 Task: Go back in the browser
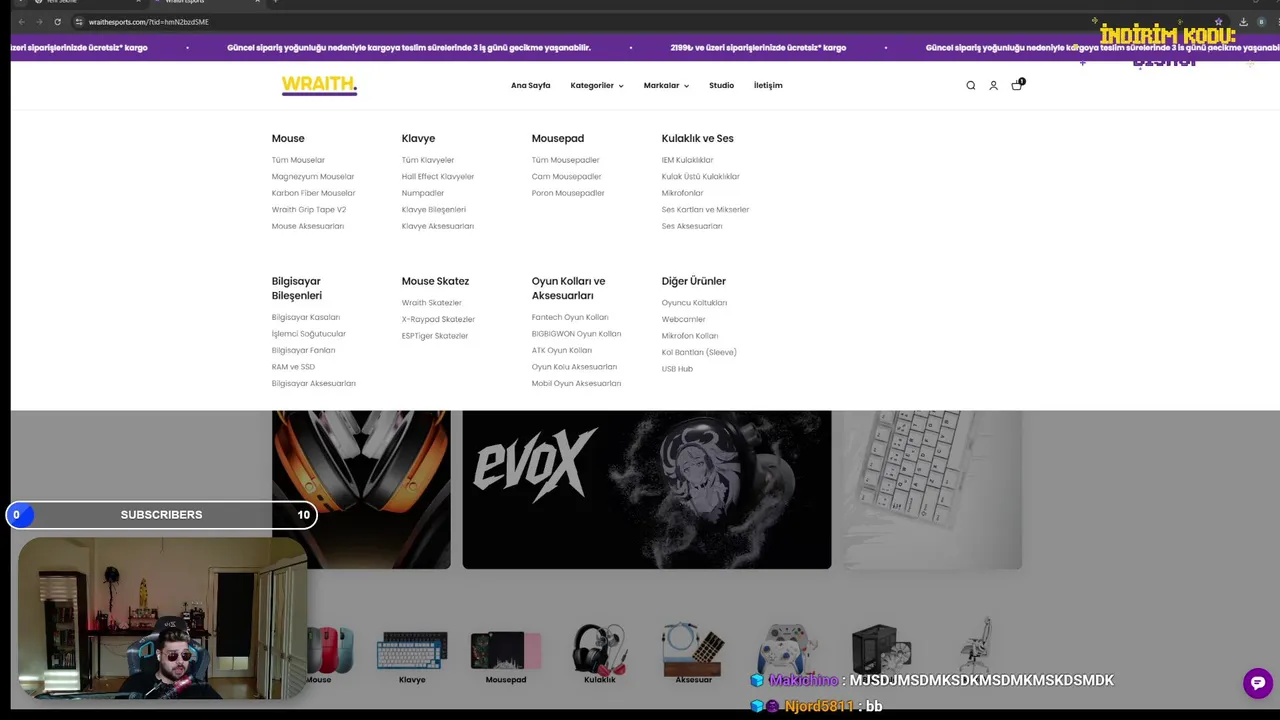[21, 22]
